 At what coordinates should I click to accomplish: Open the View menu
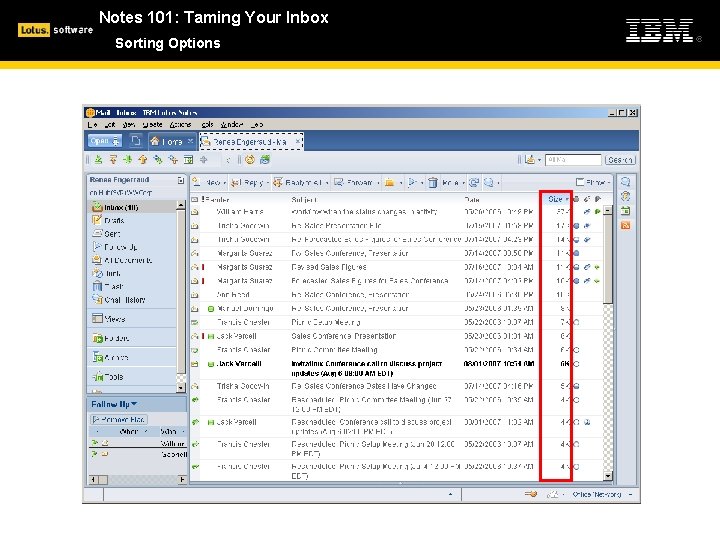coord(129,124)
